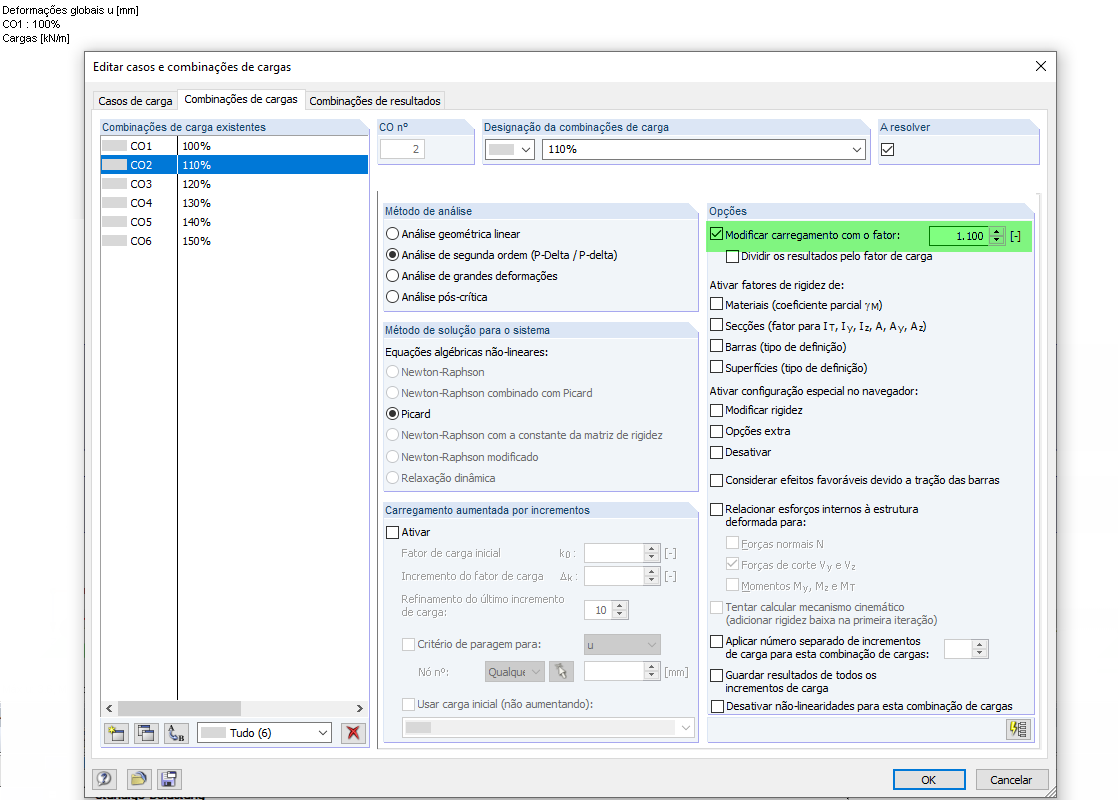Select CO5 140% in the list

[x=234, y=222]
